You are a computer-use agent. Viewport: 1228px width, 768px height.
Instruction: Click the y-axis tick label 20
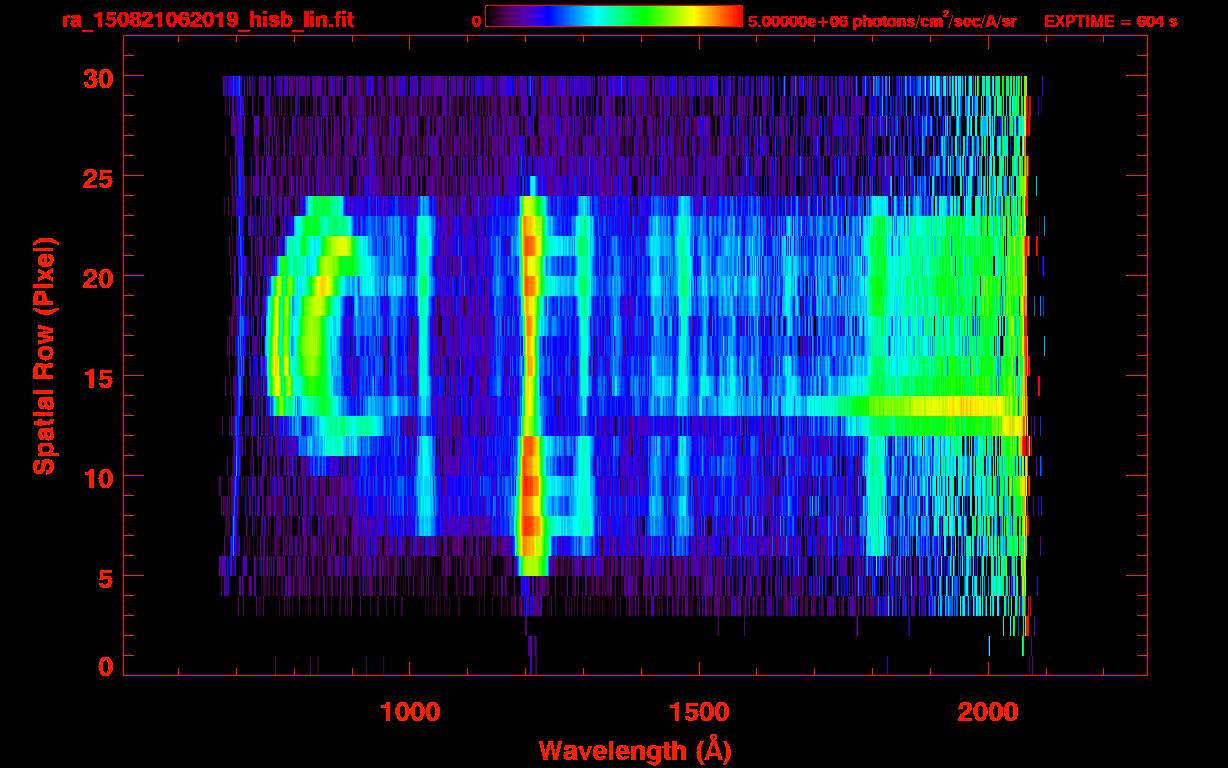pyautogui.click(x=97, y=277)
